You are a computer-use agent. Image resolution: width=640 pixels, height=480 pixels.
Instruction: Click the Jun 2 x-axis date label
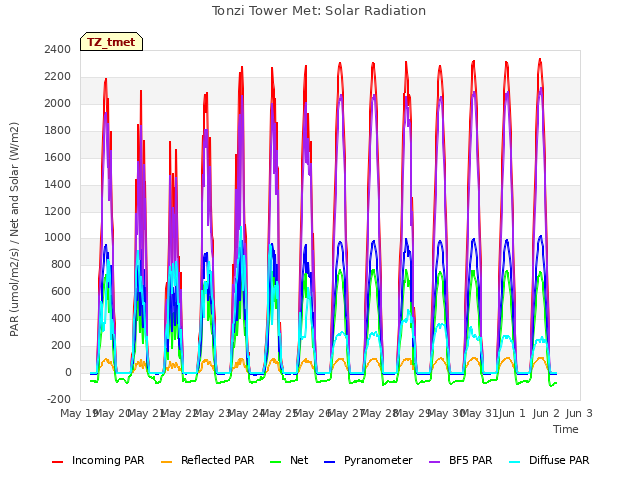click(546, 413)
